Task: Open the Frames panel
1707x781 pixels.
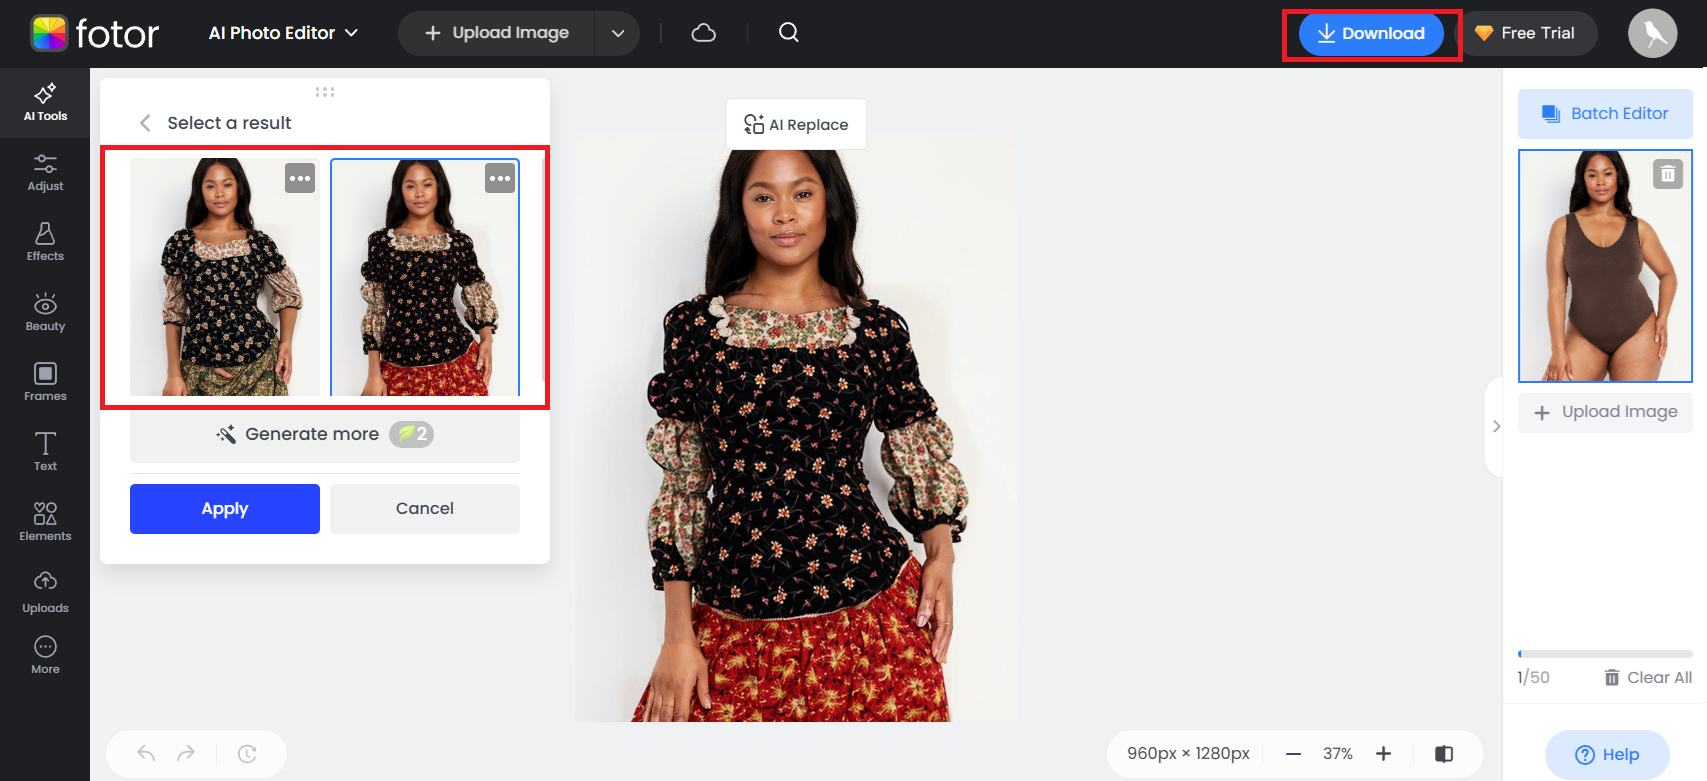Action: click(45, 383)
